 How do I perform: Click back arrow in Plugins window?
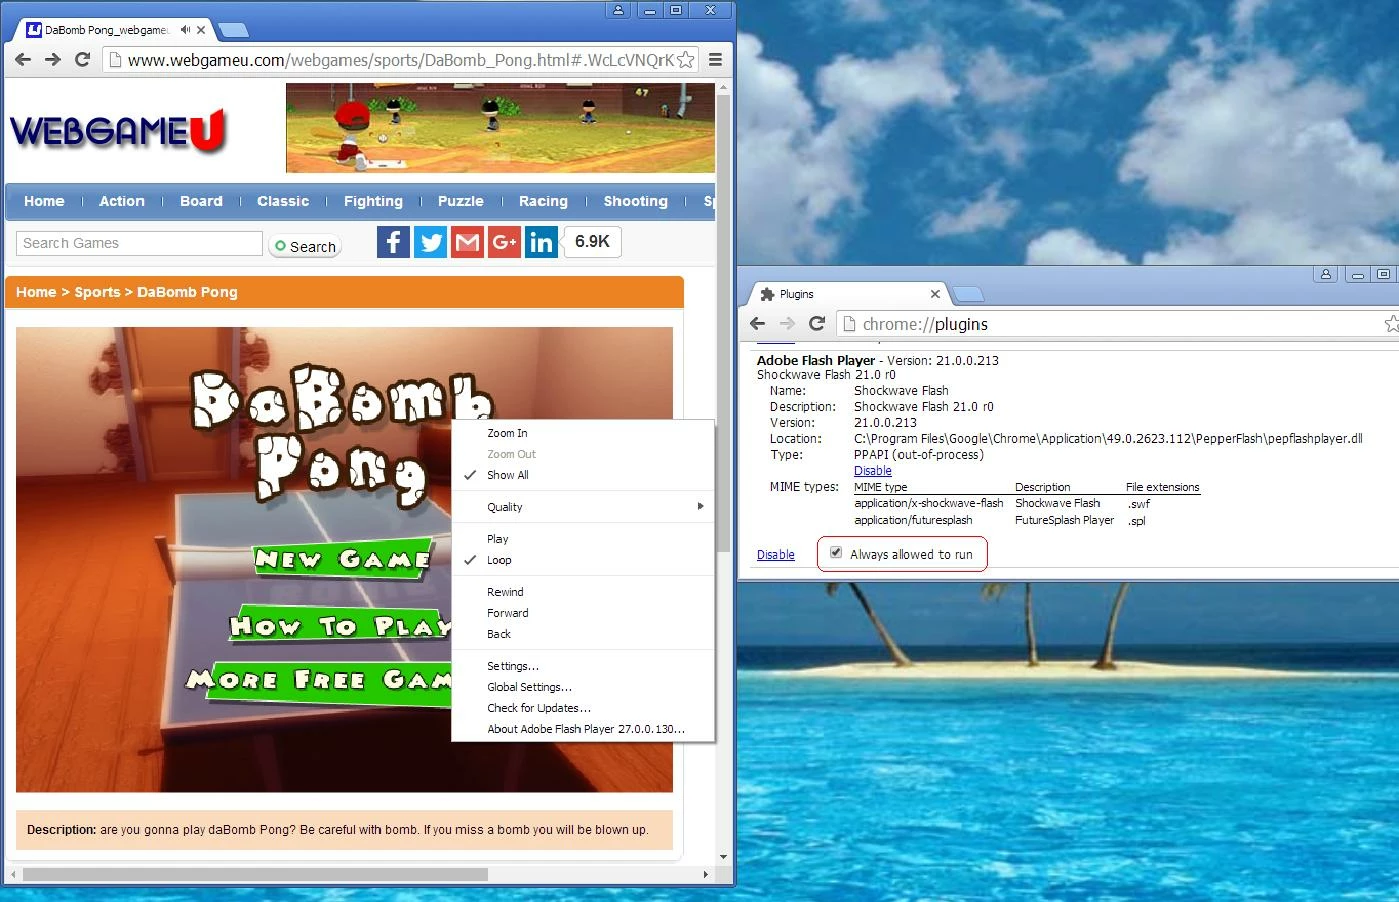(x=757, y=323)
